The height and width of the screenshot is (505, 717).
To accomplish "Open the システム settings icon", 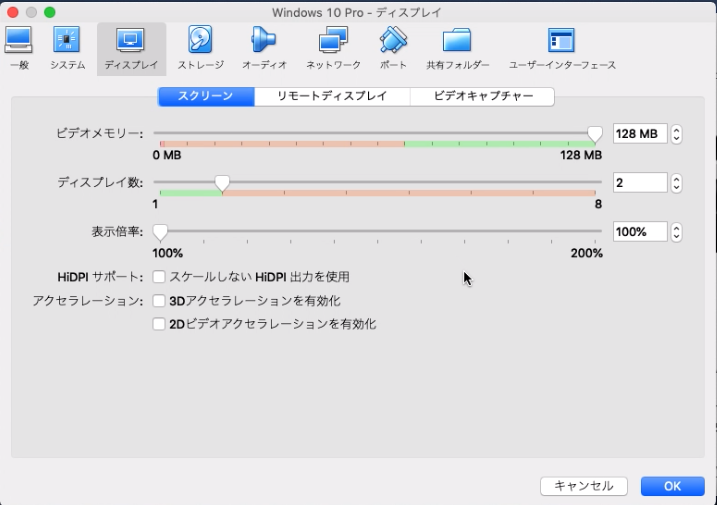I will coord(67,48).
